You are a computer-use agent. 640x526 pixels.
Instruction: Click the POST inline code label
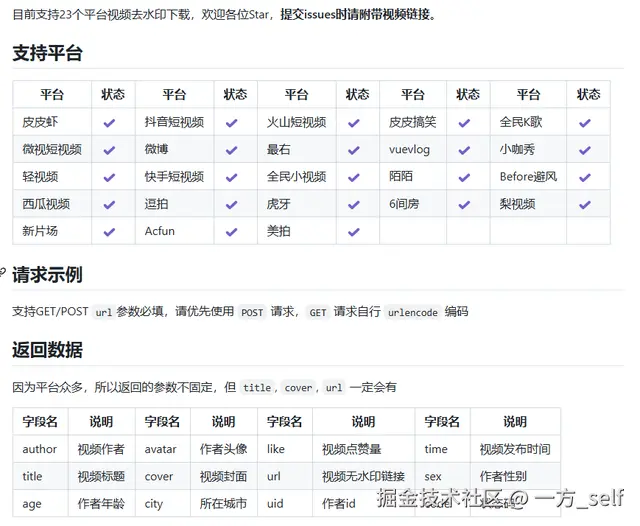pyautogui.click(x=252, y=312)
